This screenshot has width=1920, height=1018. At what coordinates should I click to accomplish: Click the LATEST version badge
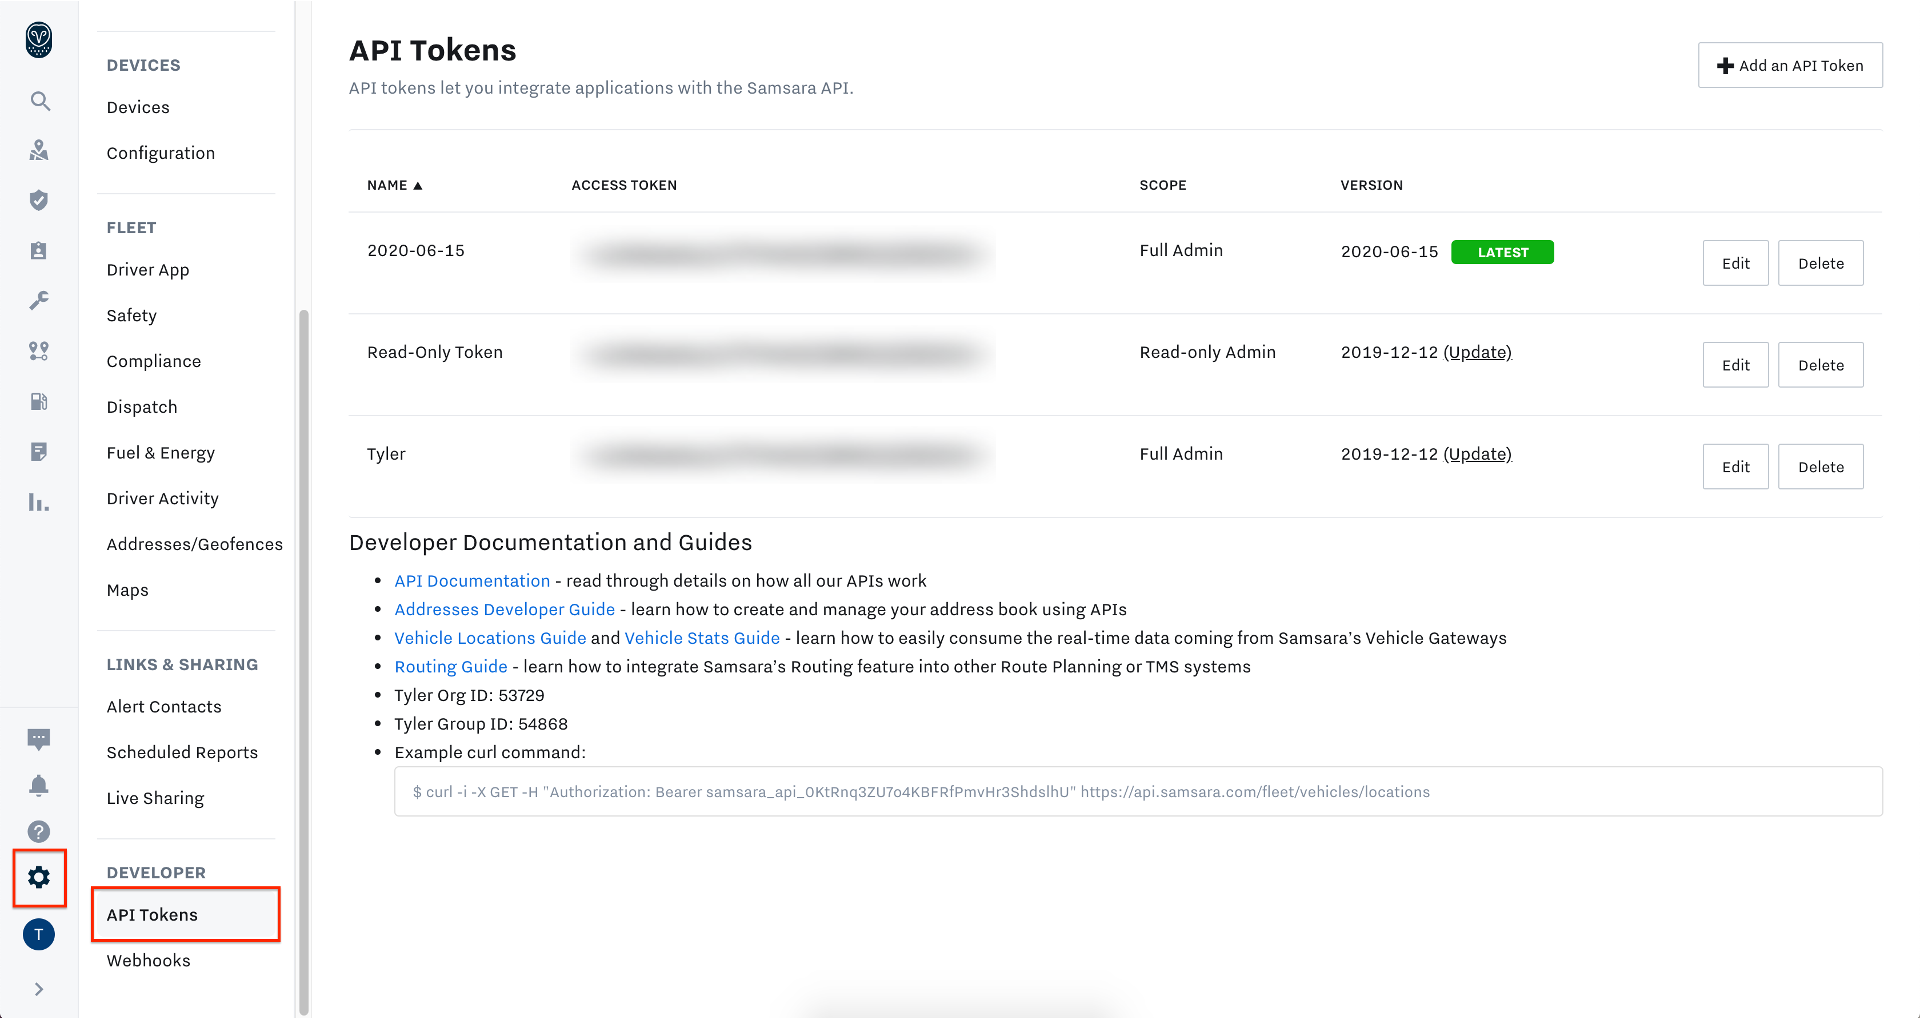(x=1502, y=252)
